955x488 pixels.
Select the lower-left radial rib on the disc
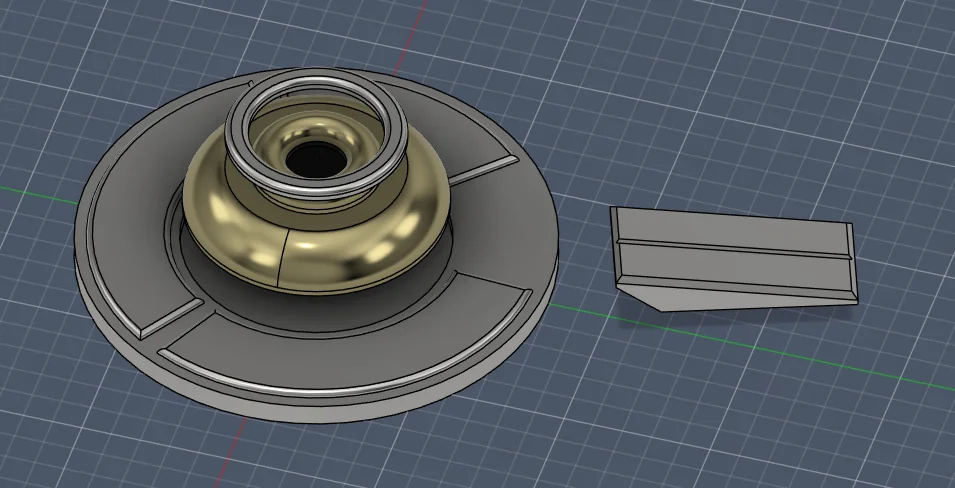pos(170,318)
